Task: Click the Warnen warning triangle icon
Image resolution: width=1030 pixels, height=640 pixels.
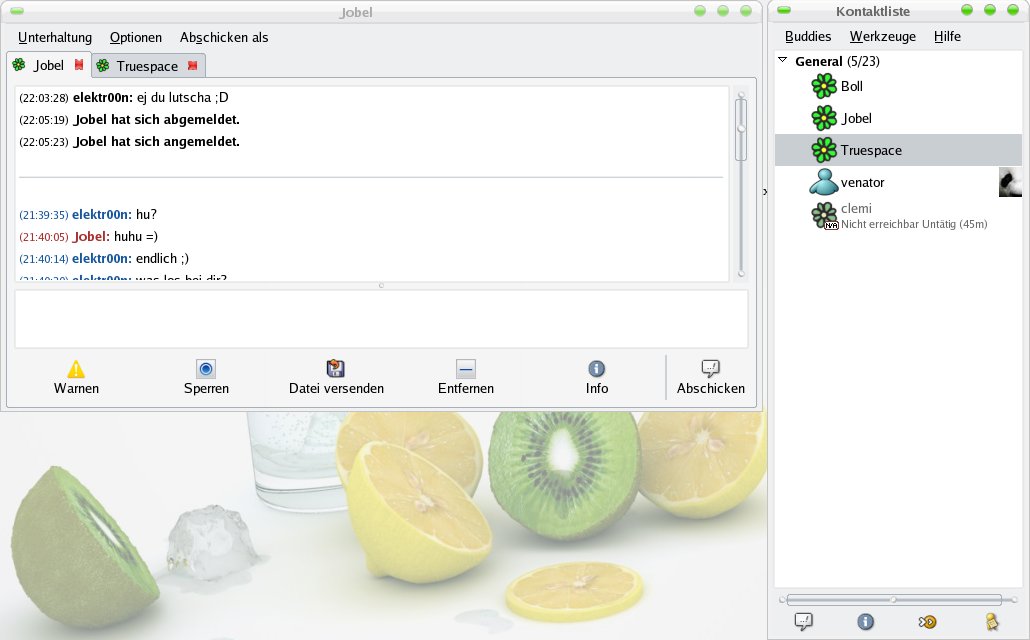Action: coord(76,369)
